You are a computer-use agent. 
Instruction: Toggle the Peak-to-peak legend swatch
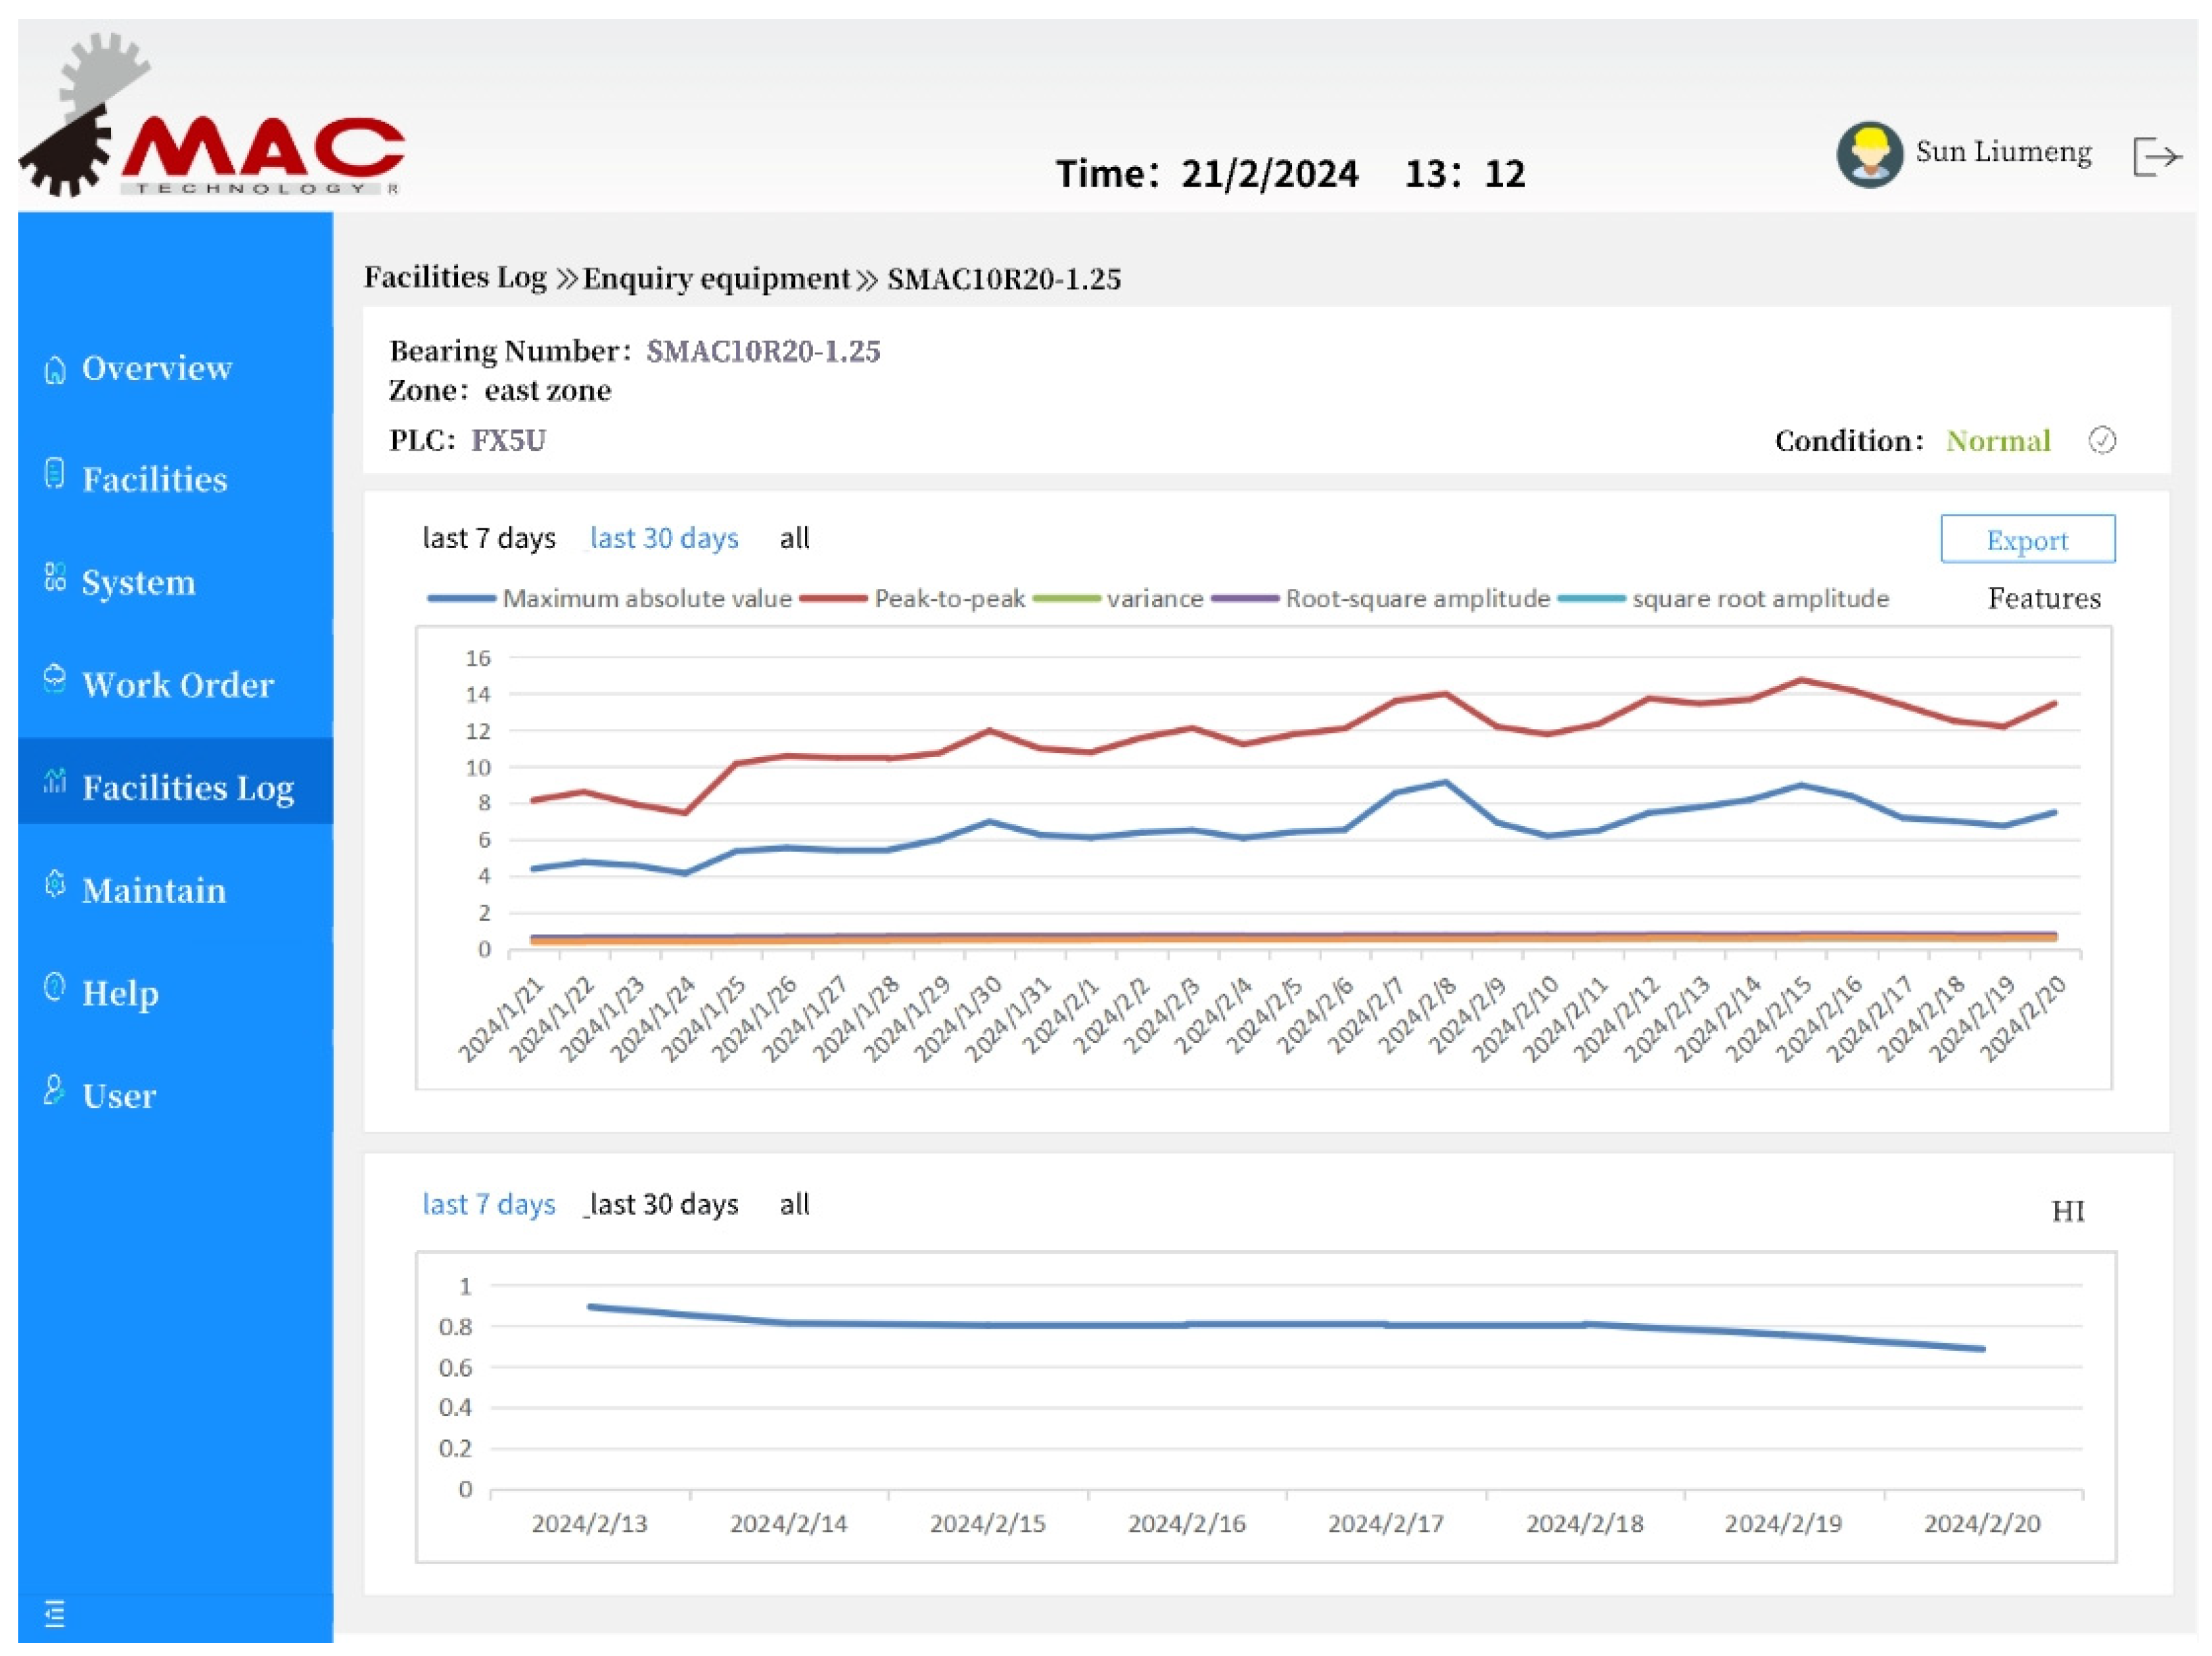(833, 599)
